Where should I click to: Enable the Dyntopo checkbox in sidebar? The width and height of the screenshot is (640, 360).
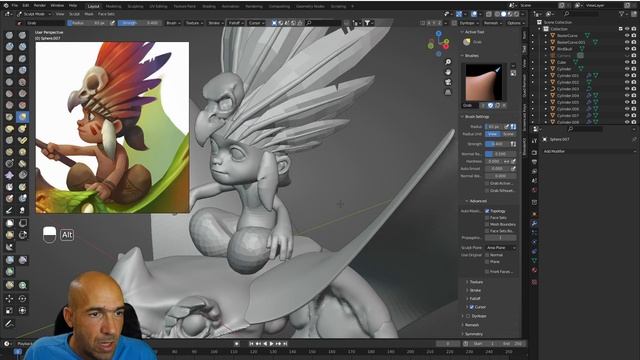(468, 316)
